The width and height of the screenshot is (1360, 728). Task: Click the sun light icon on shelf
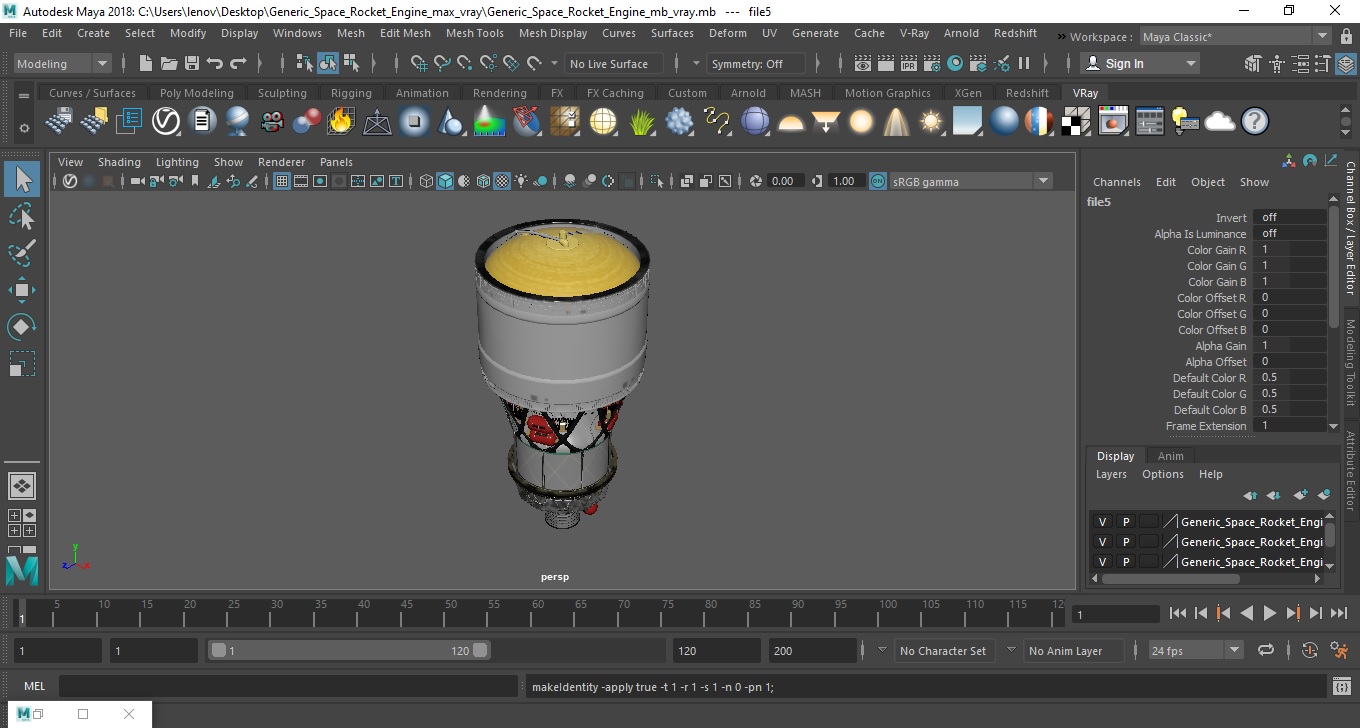[931, 122]
